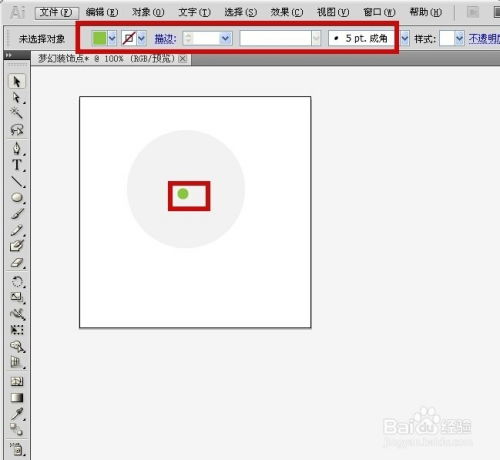Image resolution: width=500 pixels, height=460 pixels.
Task: Click the green fill color swatch
Action: coord(99,39)
